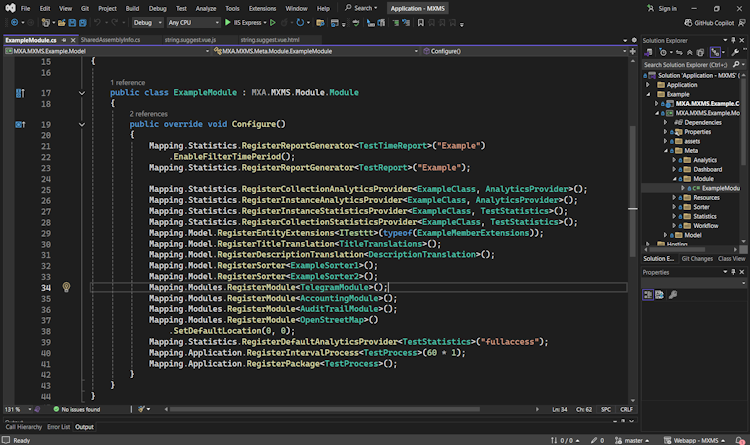
Task: Click the inheritance margin icon on line 17
Action: (20, 93)
